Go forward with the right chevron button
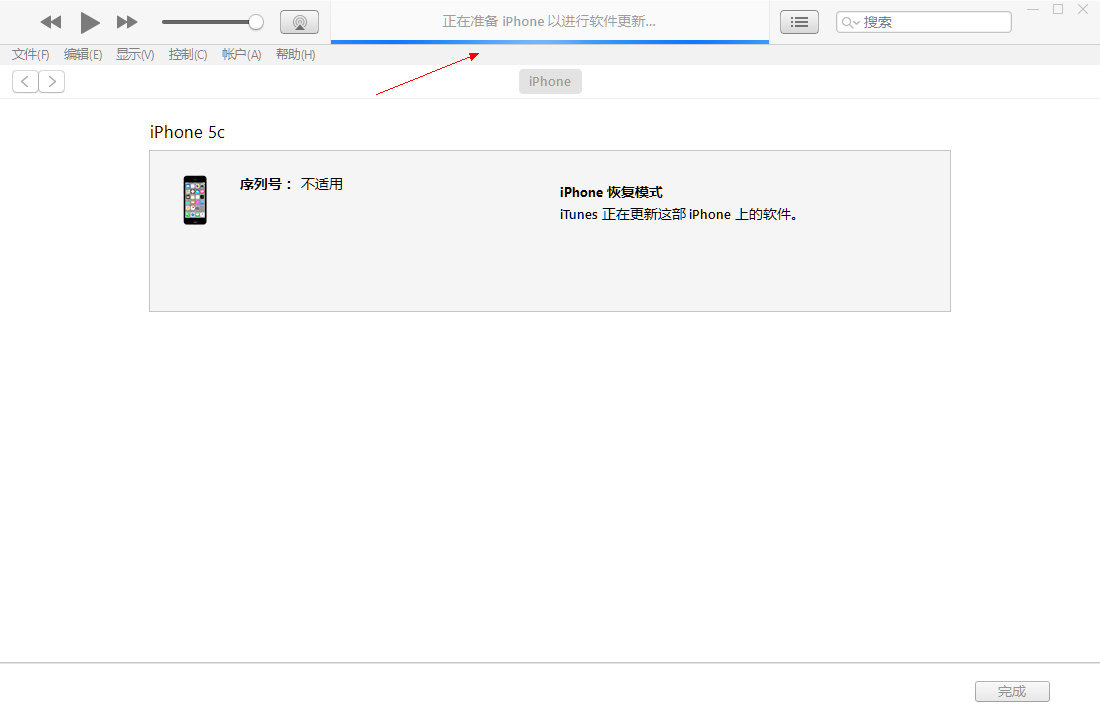Screen dimensions: 1100x719 click(x=52, y=81)
